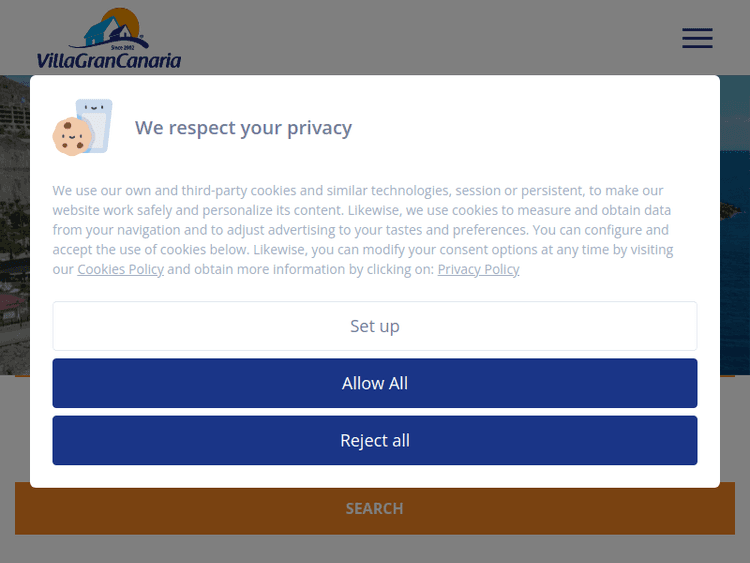750x563 pixels.
Task: Click the 'We respect your privacy' heading
Action: click(x=243, y=128)
